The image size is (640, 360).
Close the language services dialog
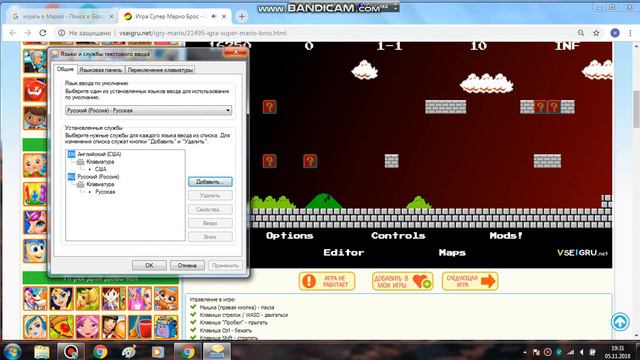236,52
